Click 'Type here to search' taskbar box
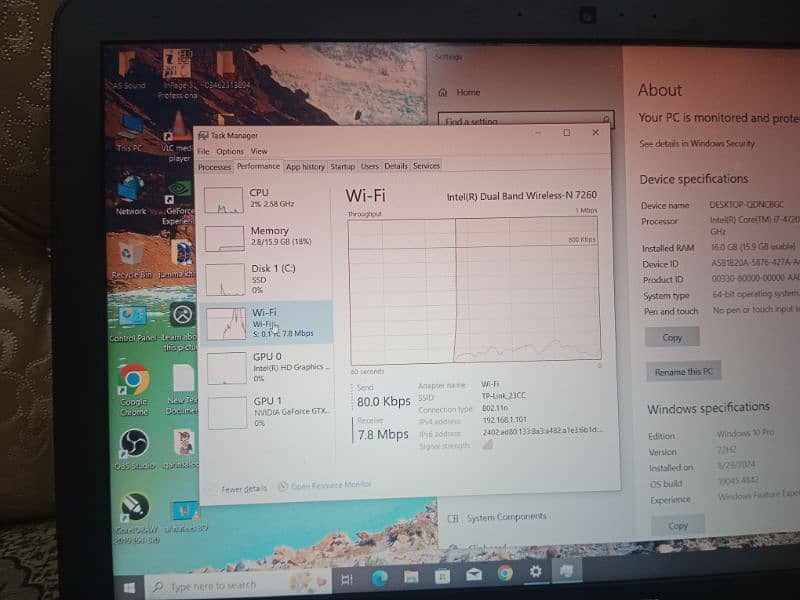This screenshot has width=800, height=600. (238, 585)
